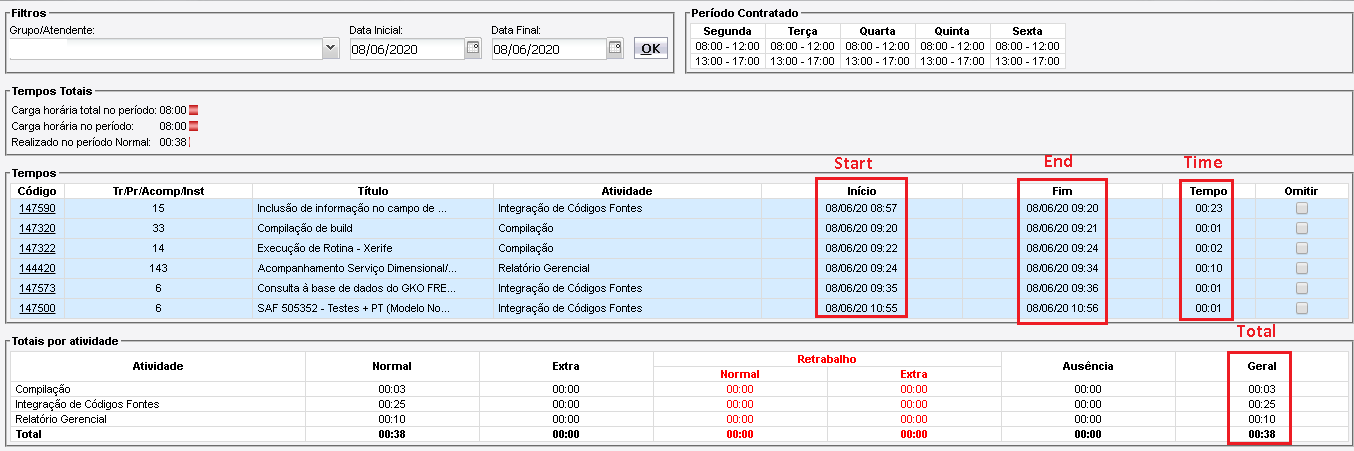This screenshot has width=1354, height=451.
Task: Click value 143 in Tr/Pr/Acomp/Inst column
Action: click(158, 268)
